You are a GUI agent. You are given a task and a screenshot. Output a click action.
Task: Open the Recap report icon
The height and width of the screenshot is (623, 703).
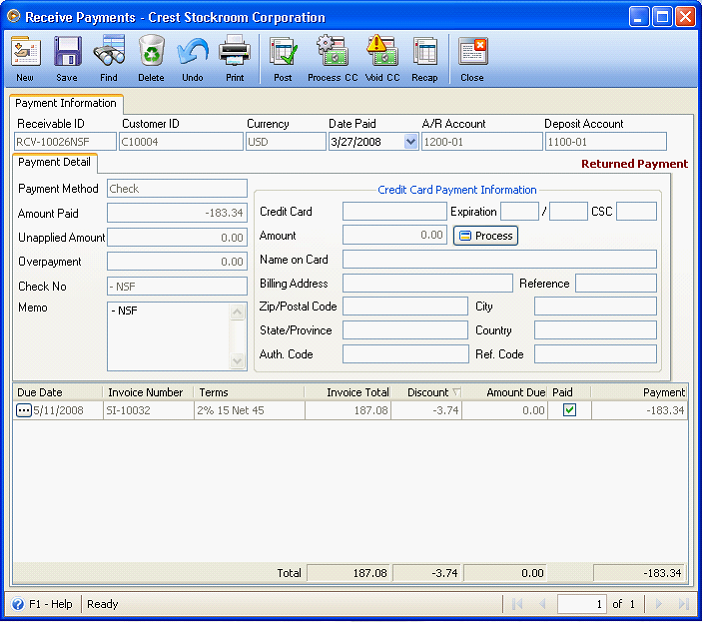pos(425,52)
